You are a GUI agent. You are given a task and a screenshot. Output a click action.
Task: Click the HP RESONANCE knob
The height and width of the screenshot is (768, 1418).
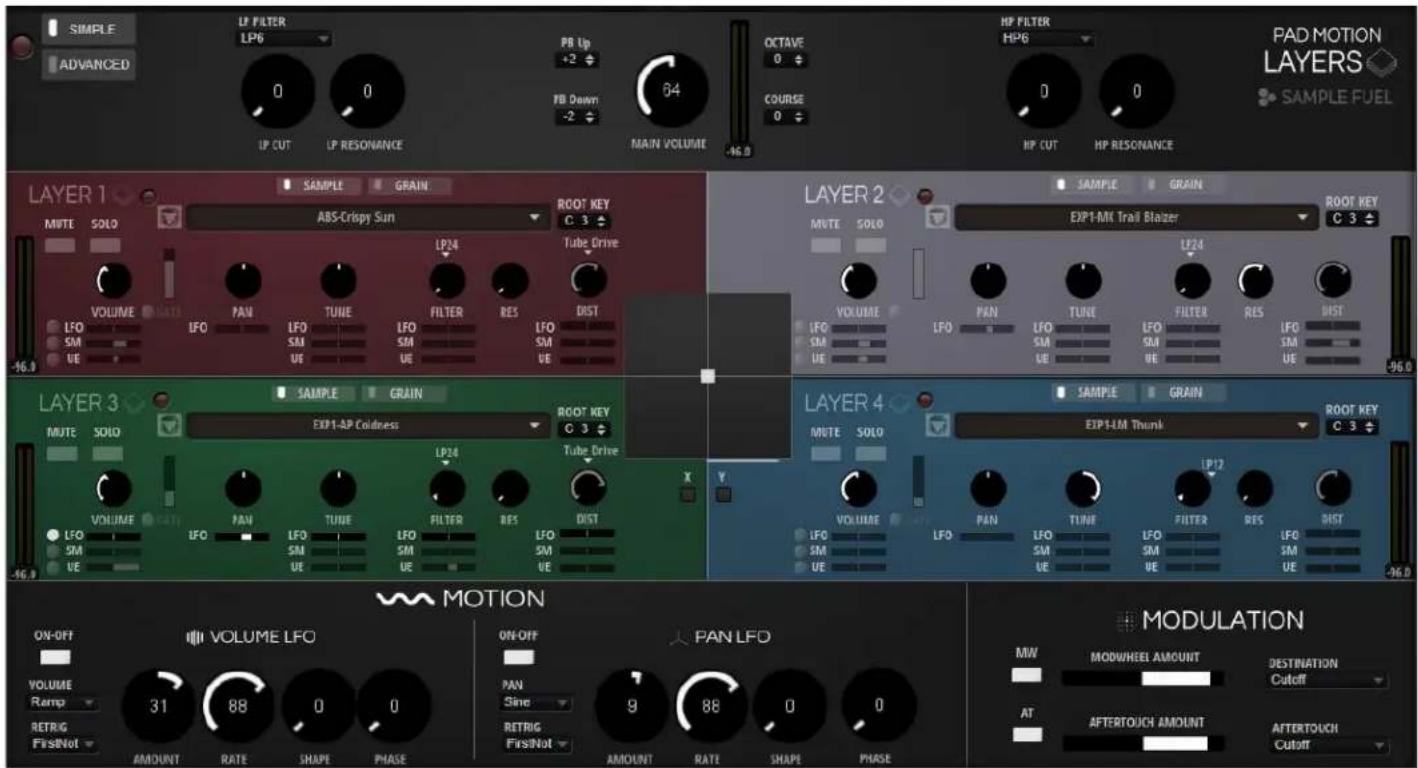pyautogui.click(x=1135, y=91)
